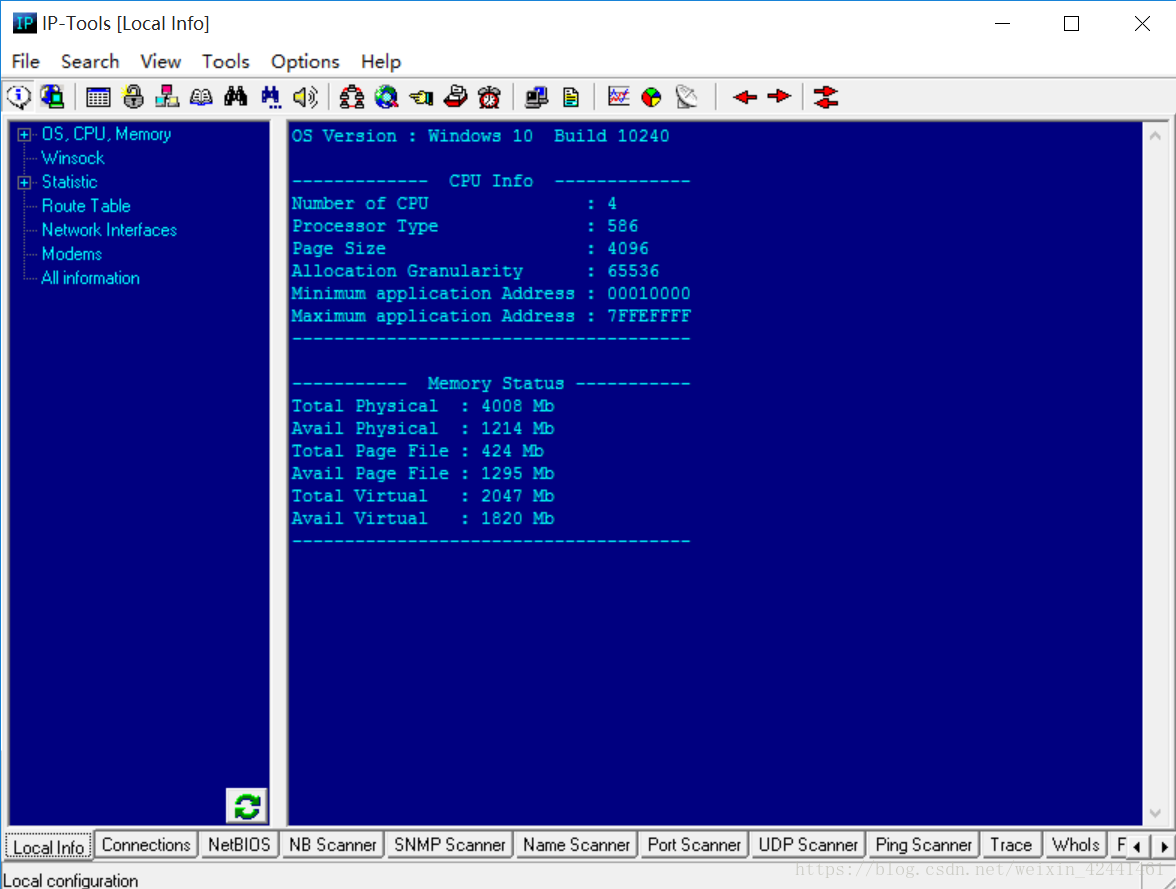The width and height of the screenshot is (1176, 889).
Task: Switch to the NB Scanner tab
Action: click(333, 845)
